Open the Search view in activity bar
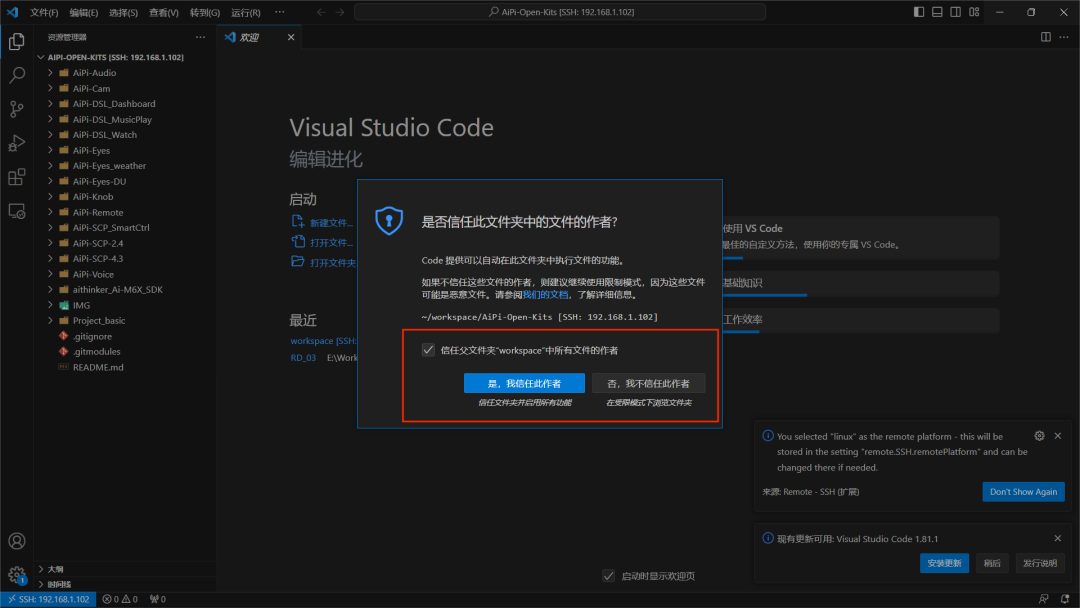Viewport: 1080px width, 608px height. click(17, 75)
